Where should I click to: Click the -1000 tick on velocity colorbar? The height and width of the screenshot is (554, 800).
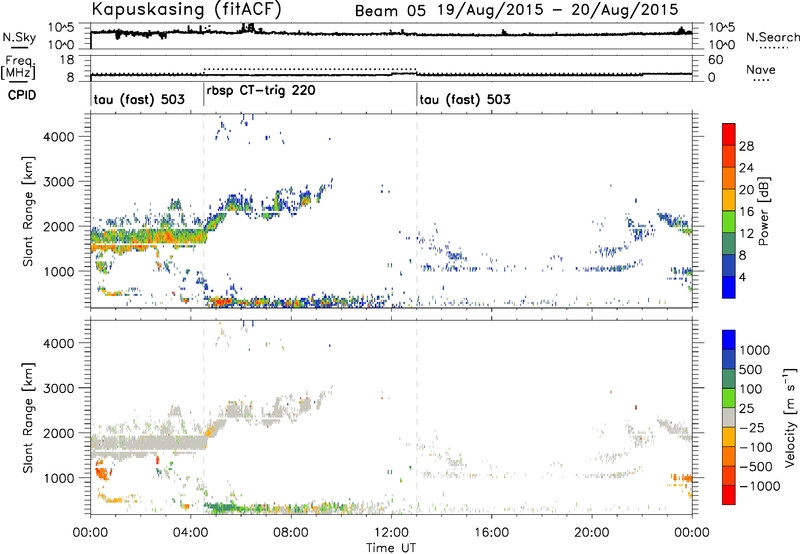(x=760, y=486)
